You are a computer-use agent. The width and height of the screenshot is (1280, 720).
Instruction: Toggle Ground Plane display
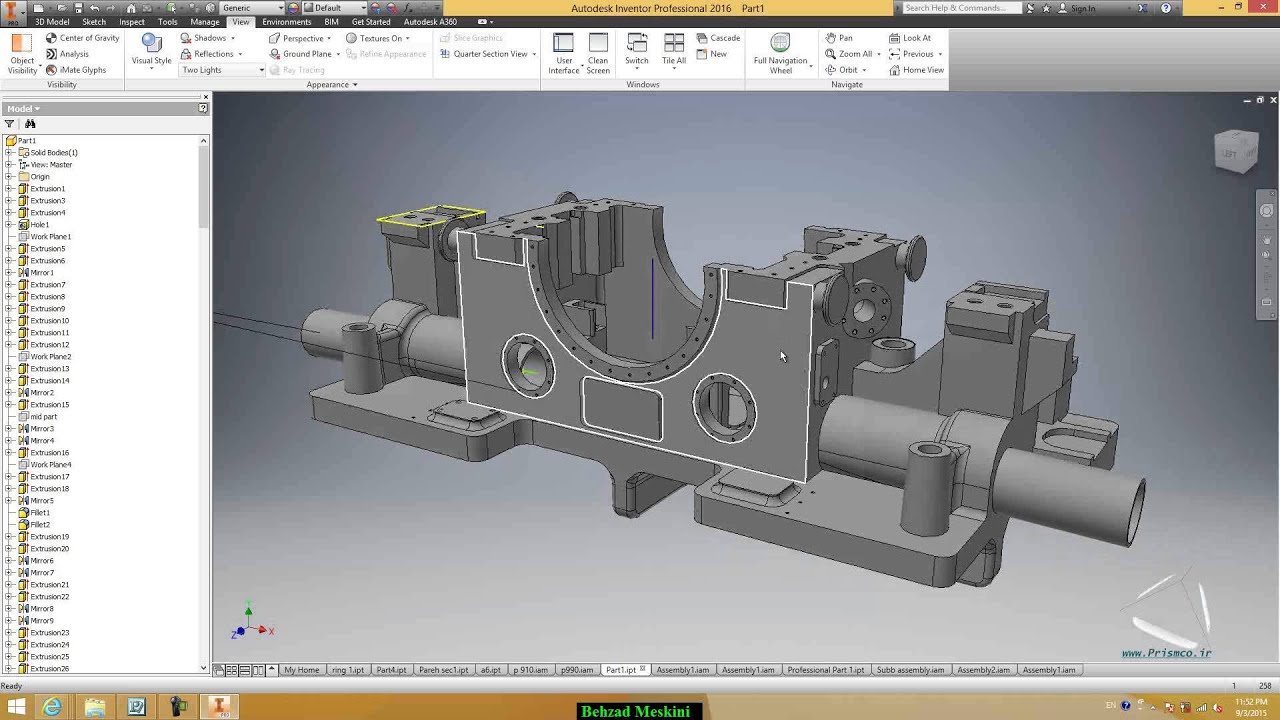pyautogui.click(x=303, y=54)
